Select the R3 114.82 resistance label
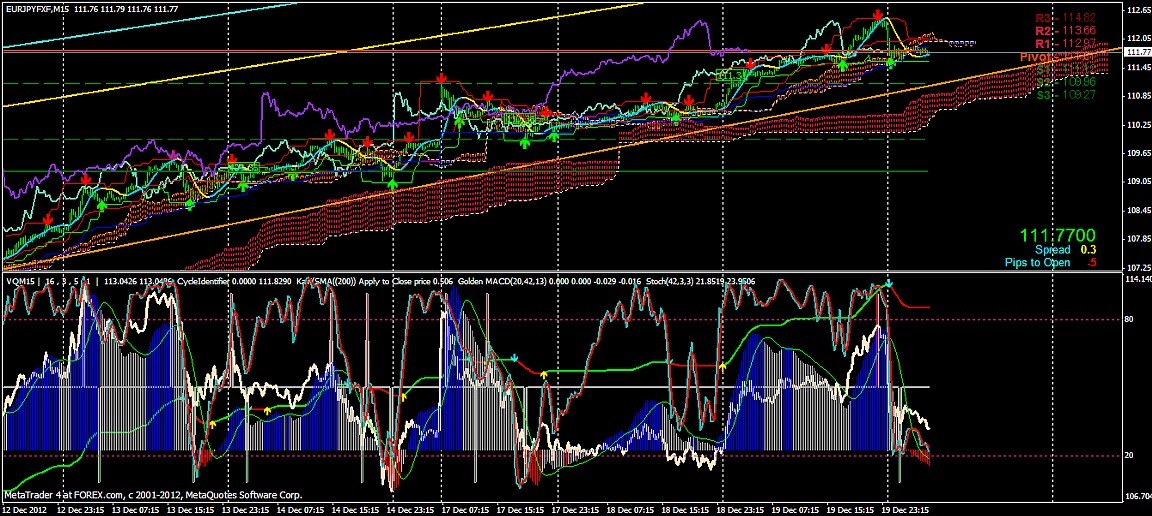Screen dimensions: 1152x516 1065,18
